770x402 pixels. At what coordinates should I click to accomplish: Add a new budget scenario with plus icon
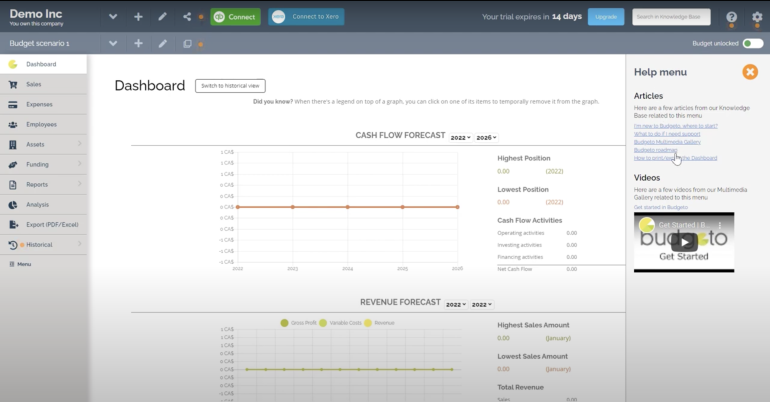click(x=138, y=44)
